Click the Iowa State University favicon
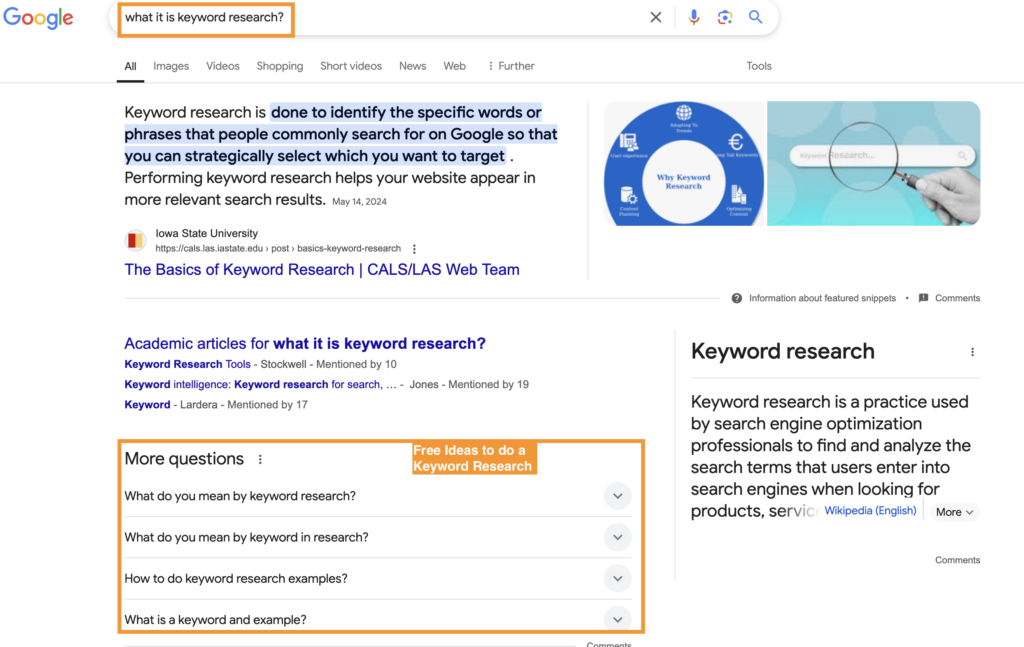 coord(135,240)
